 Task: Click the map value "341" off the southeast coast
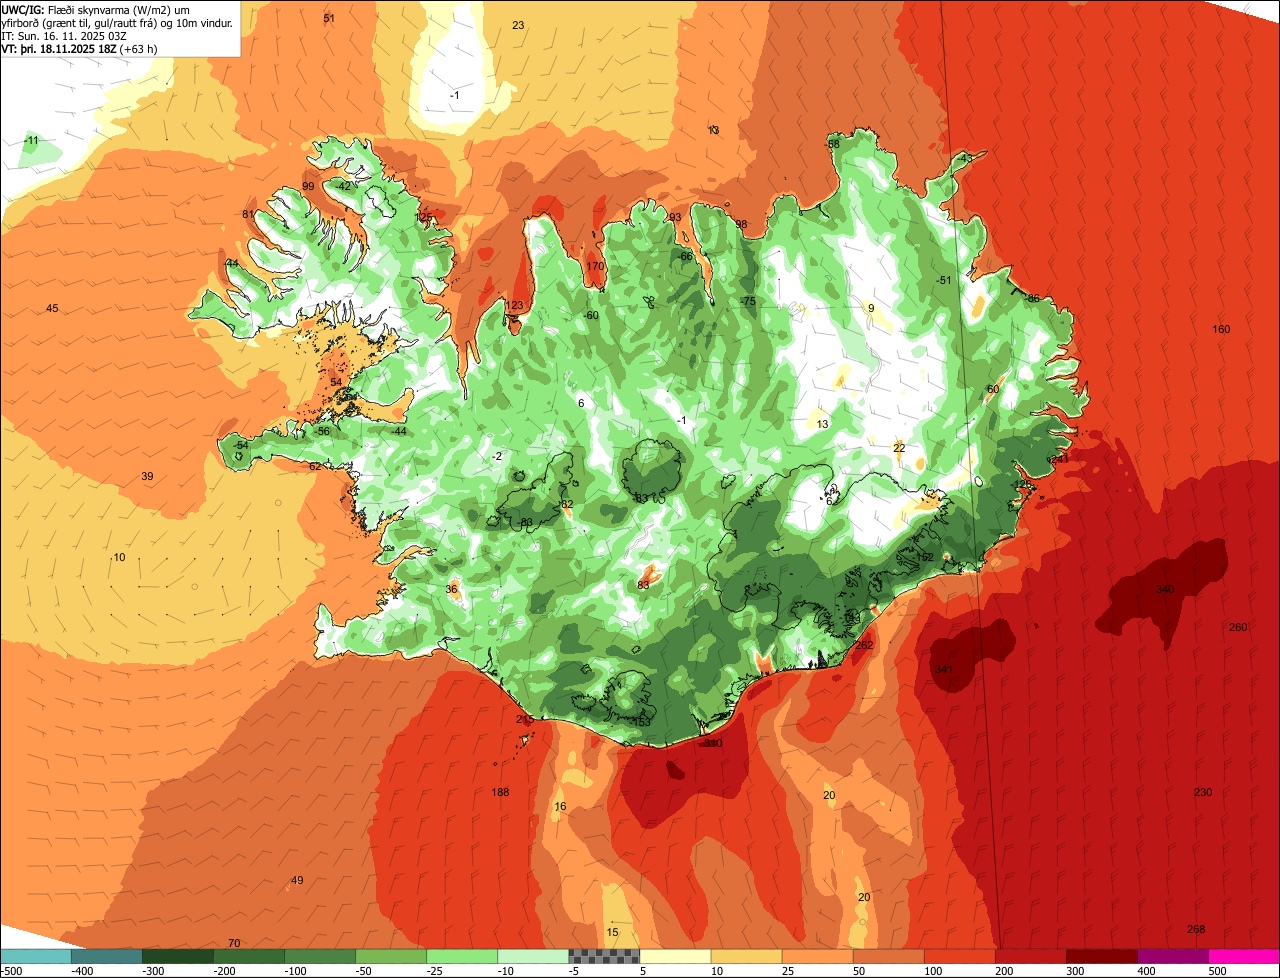tap(943, 669)
